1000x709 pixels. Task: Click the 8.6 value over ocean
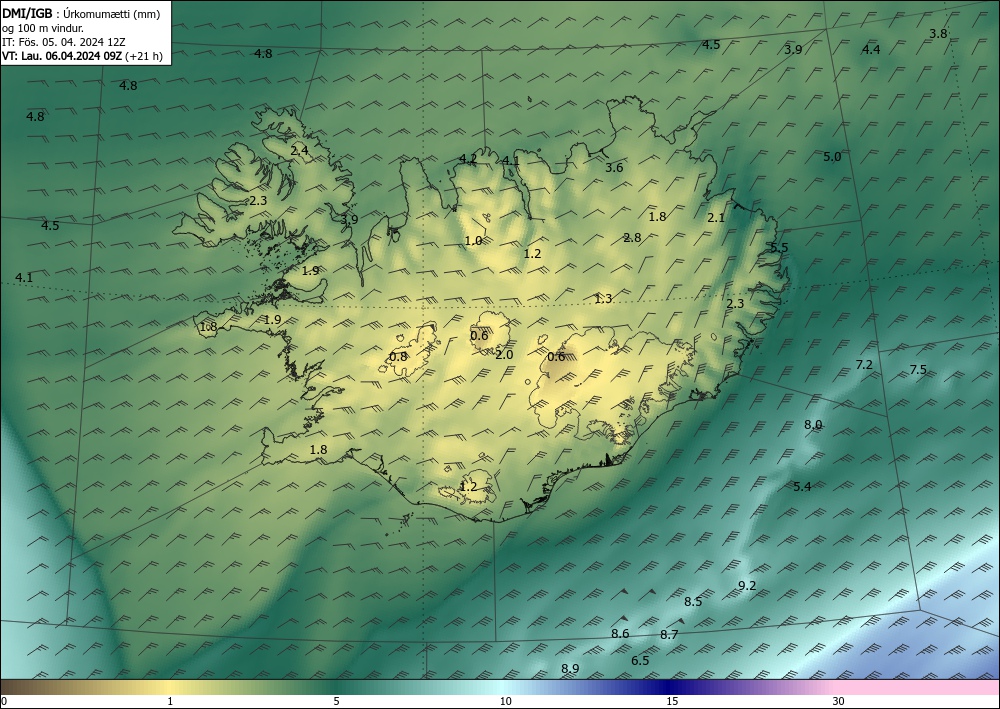point(620,634)
